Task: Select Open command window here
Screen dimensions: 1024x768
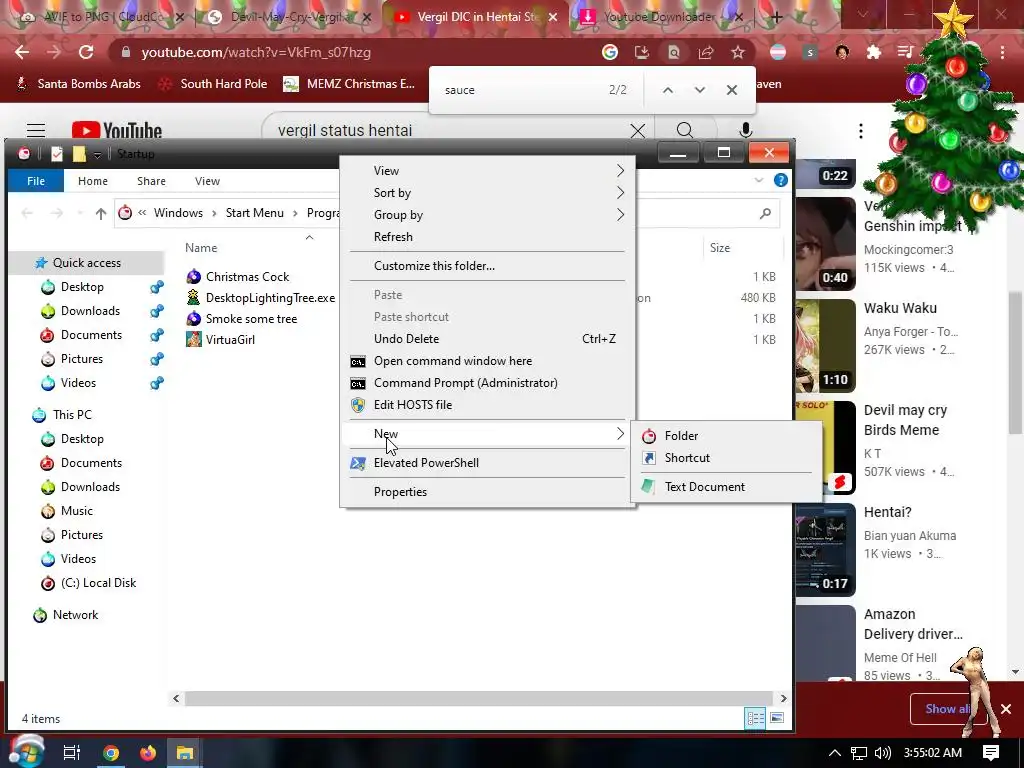Action: (x=488, y=361)
